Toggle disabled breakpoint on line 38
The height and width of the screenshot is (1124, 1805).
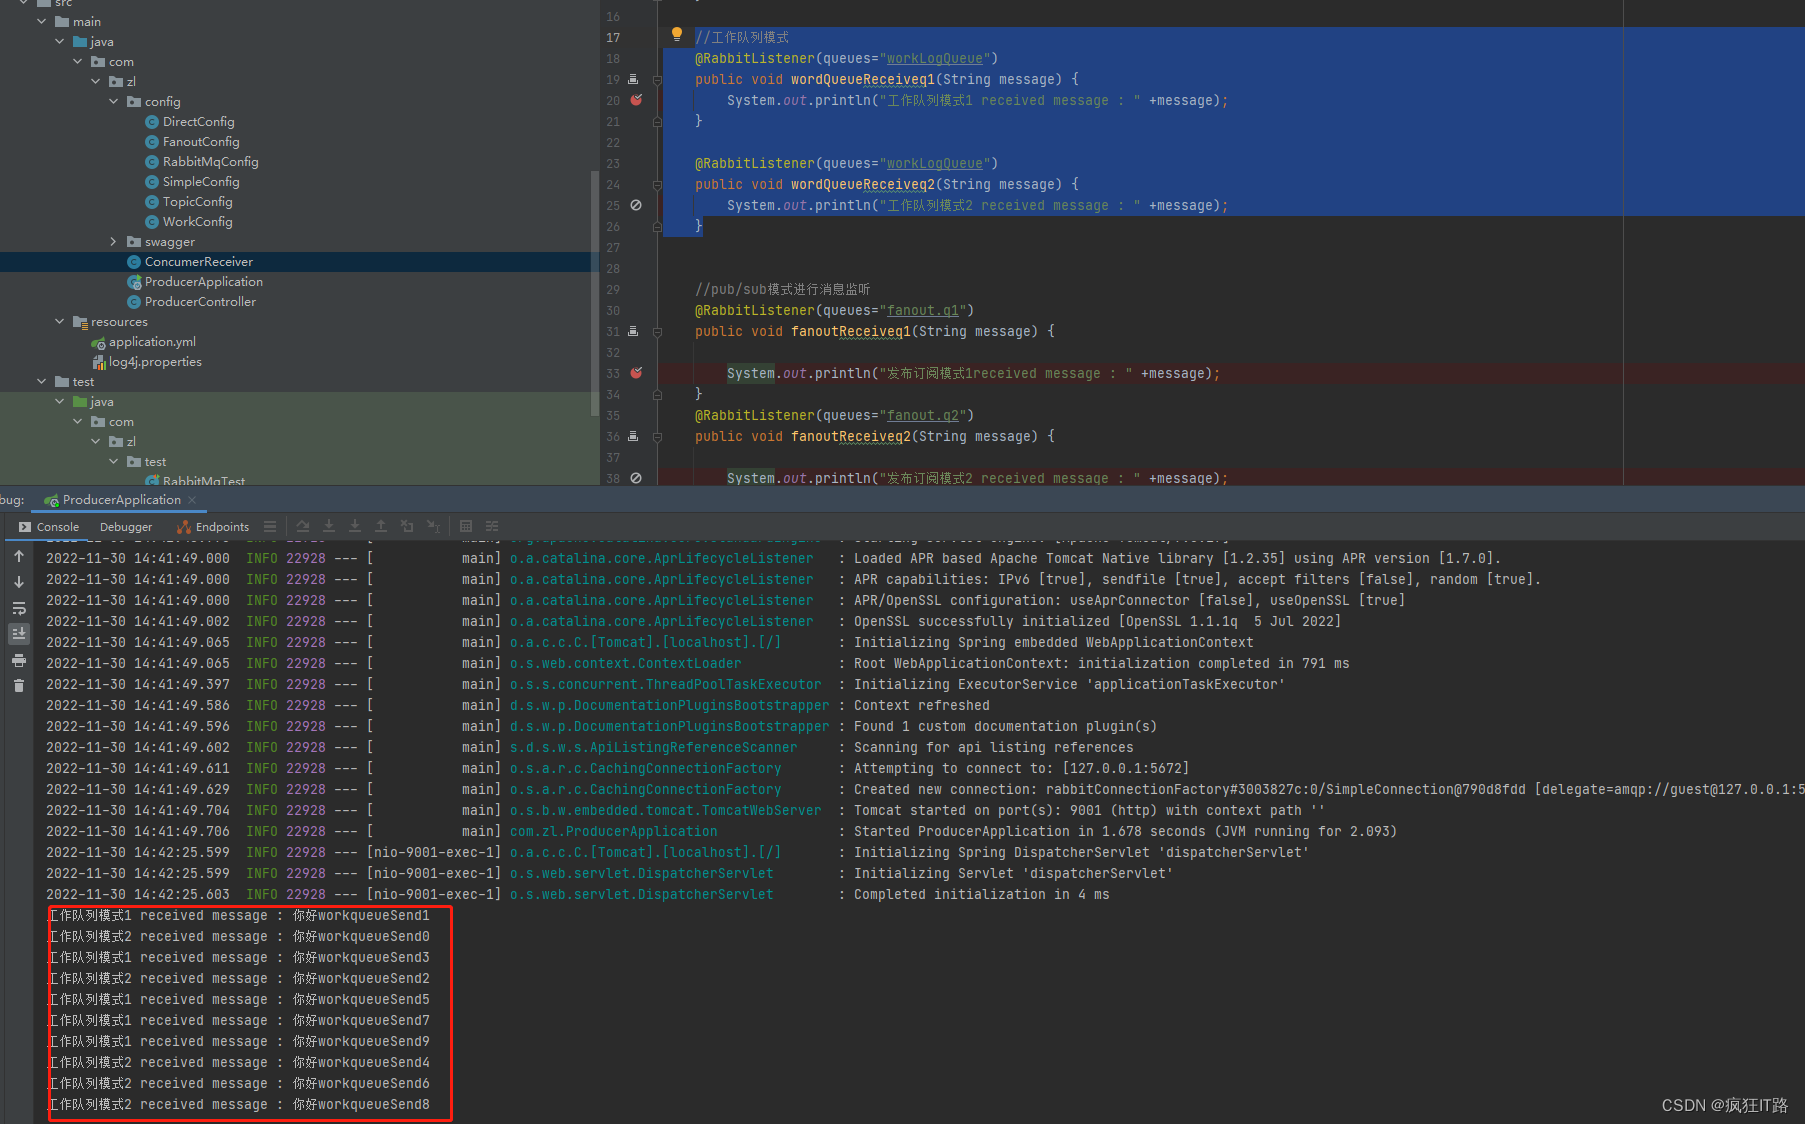tap(636, 478)
